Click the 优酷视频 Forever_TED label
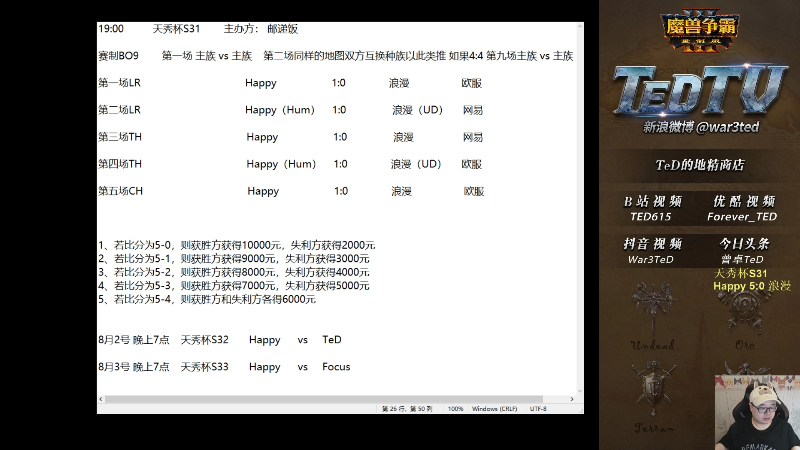Screen dimensions: 800x450 click(x=743, y=209)
